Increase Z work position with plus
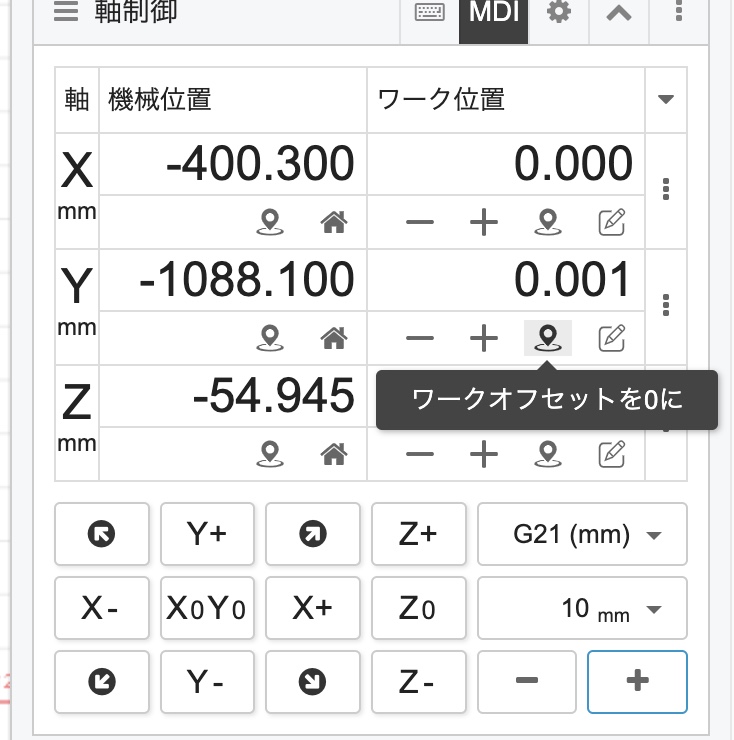The height and width of the screenshot is (740, 734). (484, 454)
